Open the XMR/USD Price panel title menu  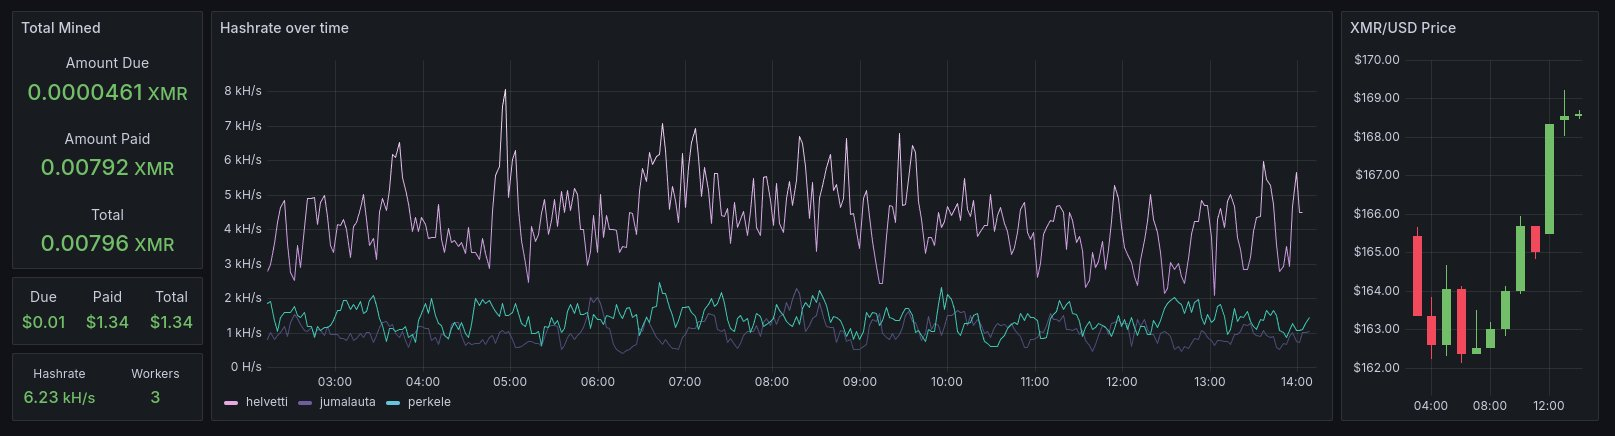tap(1402, 28)
